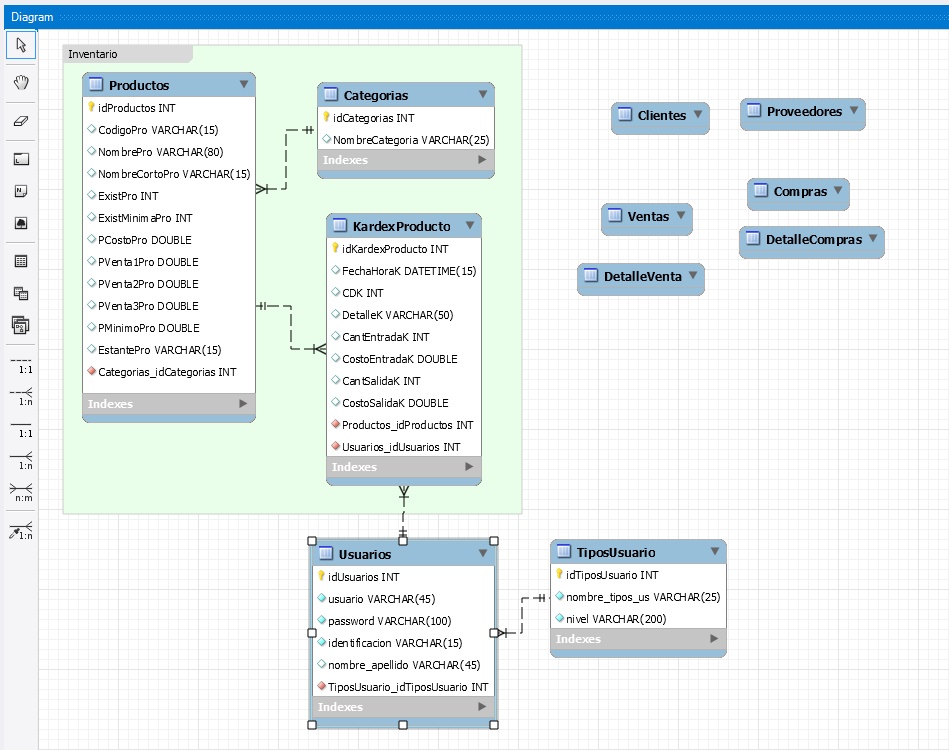Pick the place new view tool
This screenshot has height=750, width=949.
point(21,293)
